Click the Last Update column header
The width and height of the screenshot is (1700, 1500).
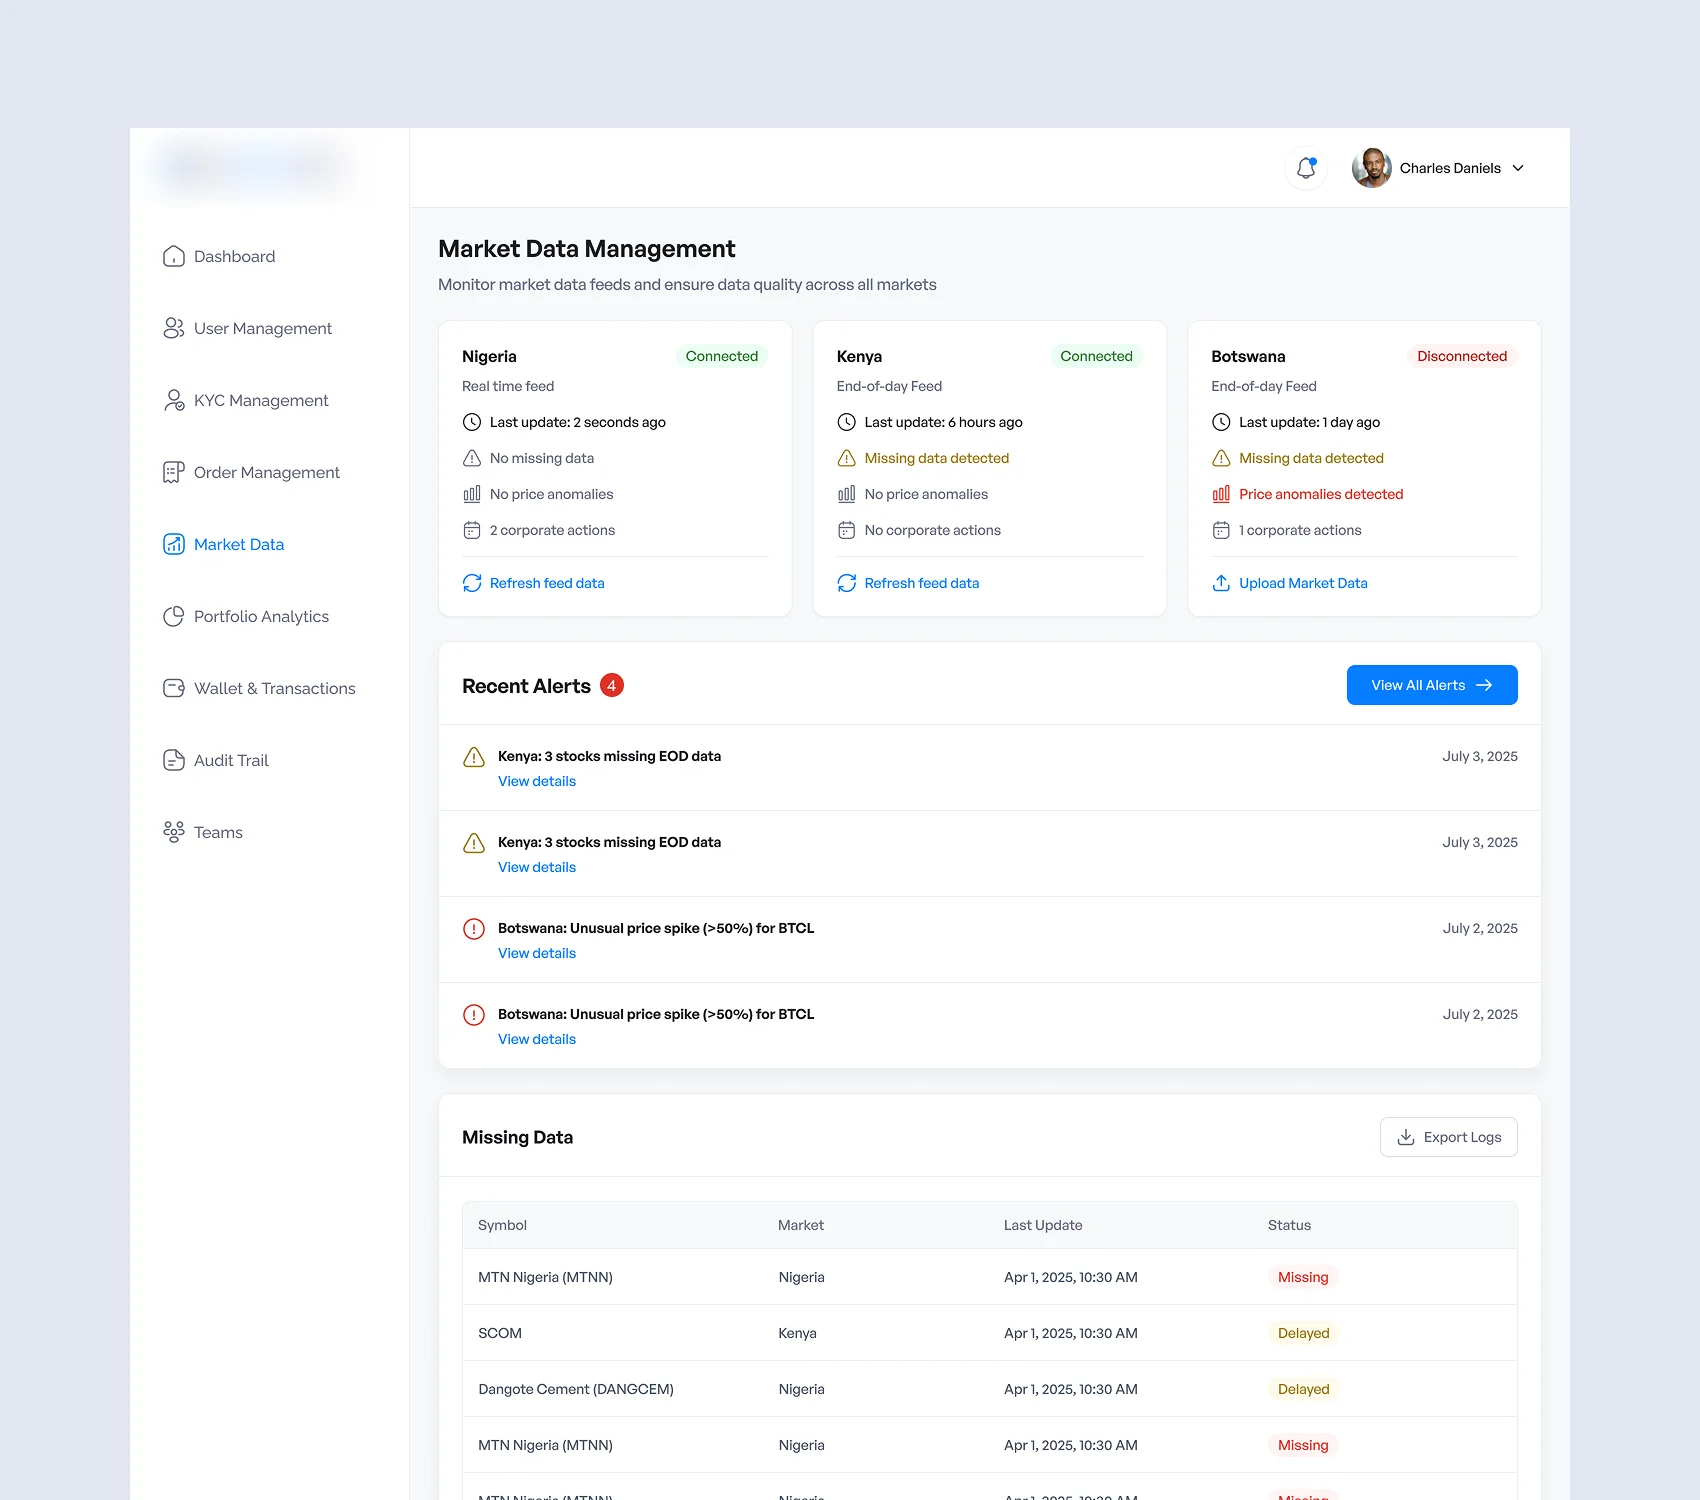(x=1043, y=1225)
